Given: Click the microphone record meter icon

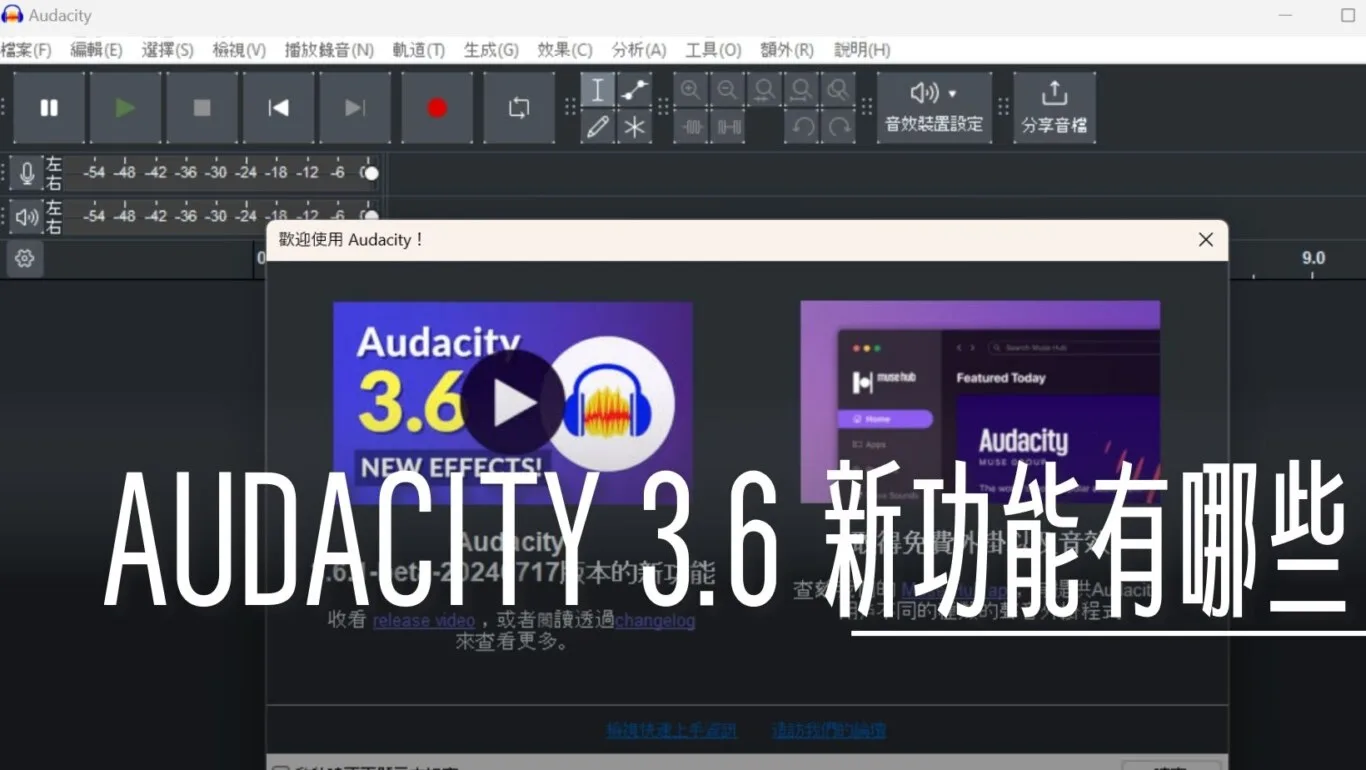Looking at the screenshot, I should point(27,174).
